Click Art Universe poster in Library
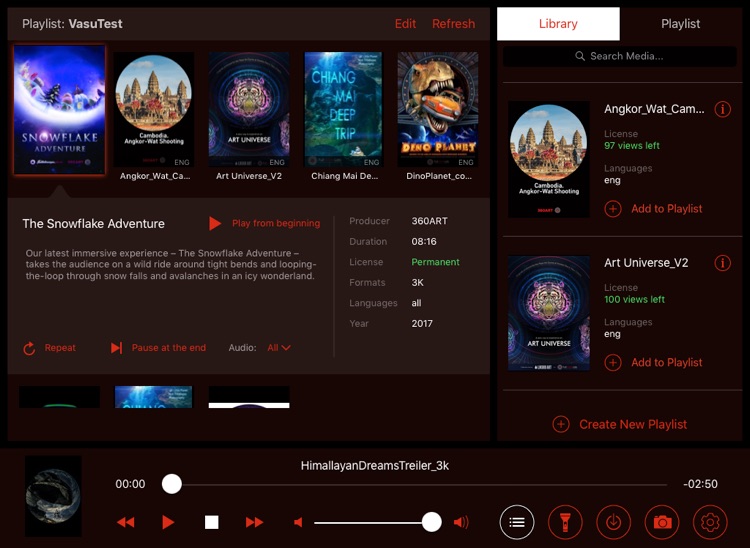The height and width of the screenshot is (548, 750). coord(549,313)
